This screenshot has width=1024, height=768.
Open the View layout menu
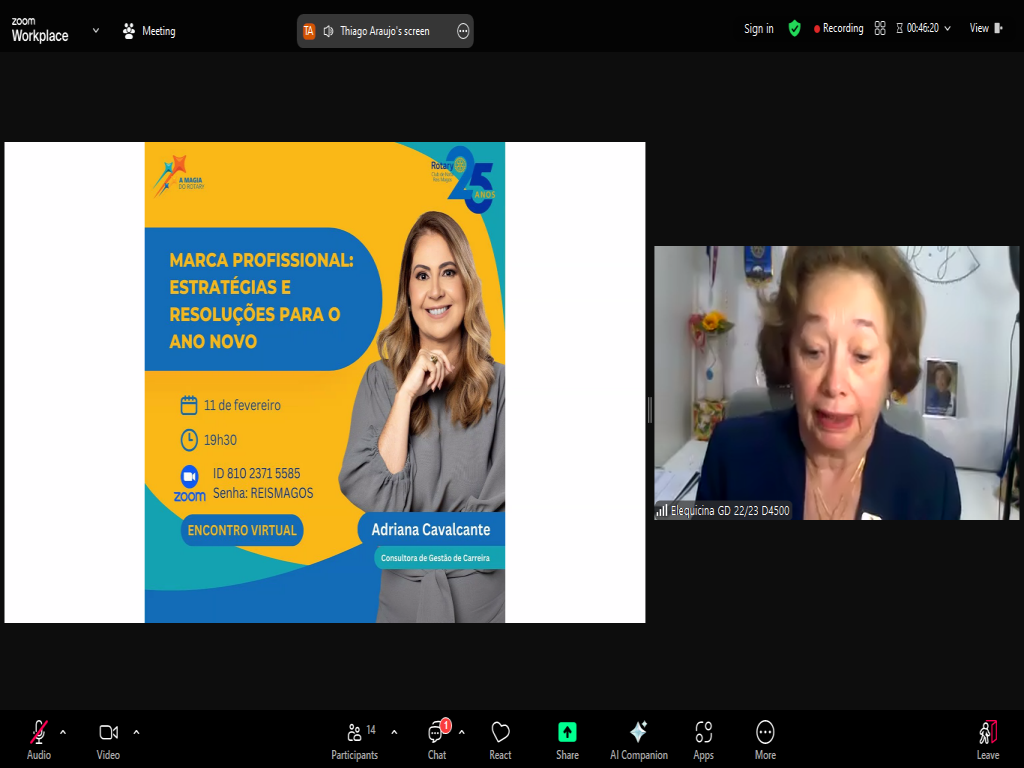985,28
